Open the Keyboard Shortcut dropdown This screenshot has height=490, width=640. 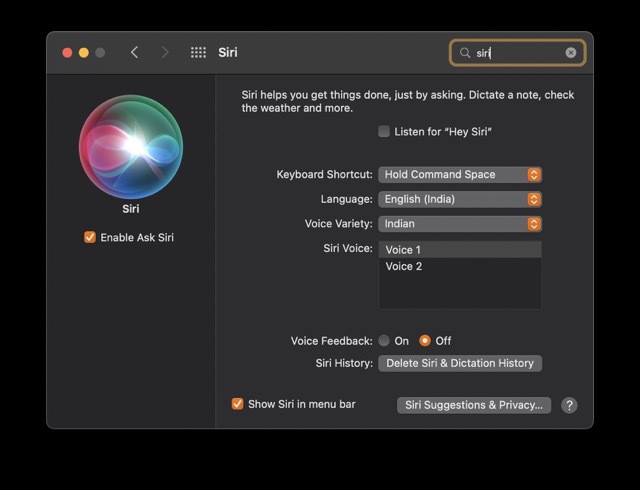pos(459,175)
